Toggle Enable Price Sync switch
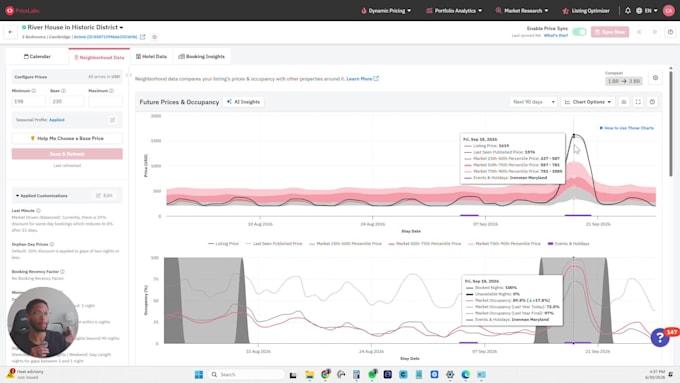Screen dimensions: 680x383 [579, 32]
